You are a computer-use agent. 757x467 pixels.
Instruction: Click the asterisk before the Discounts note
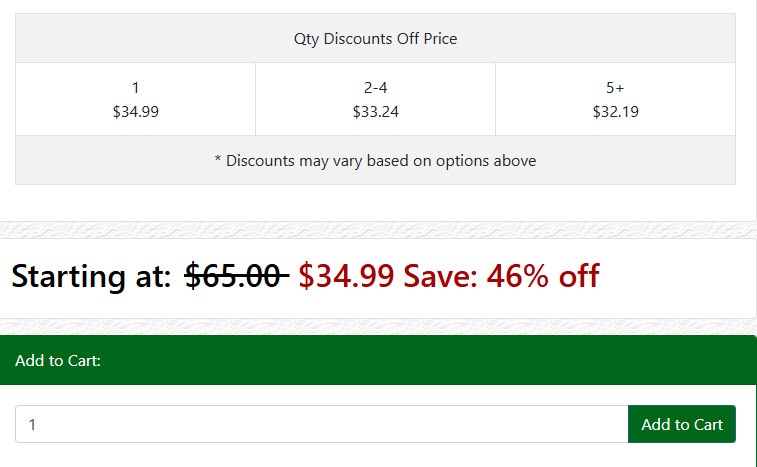[x=218, y=158]
